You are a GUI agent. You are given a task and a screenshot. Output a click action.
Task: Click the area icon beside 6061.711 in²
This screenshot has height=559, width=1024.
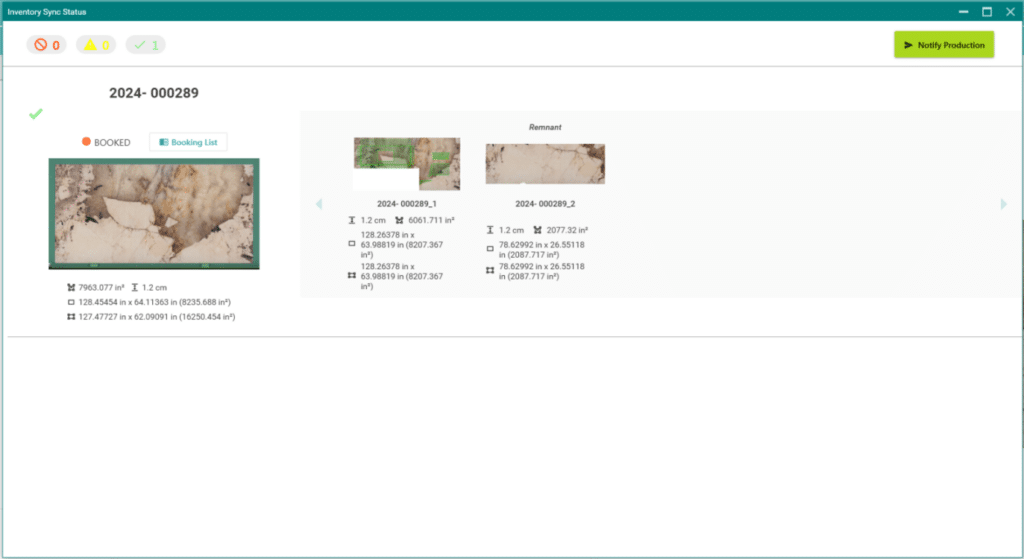pyautogui.click(x=399, y=220)
